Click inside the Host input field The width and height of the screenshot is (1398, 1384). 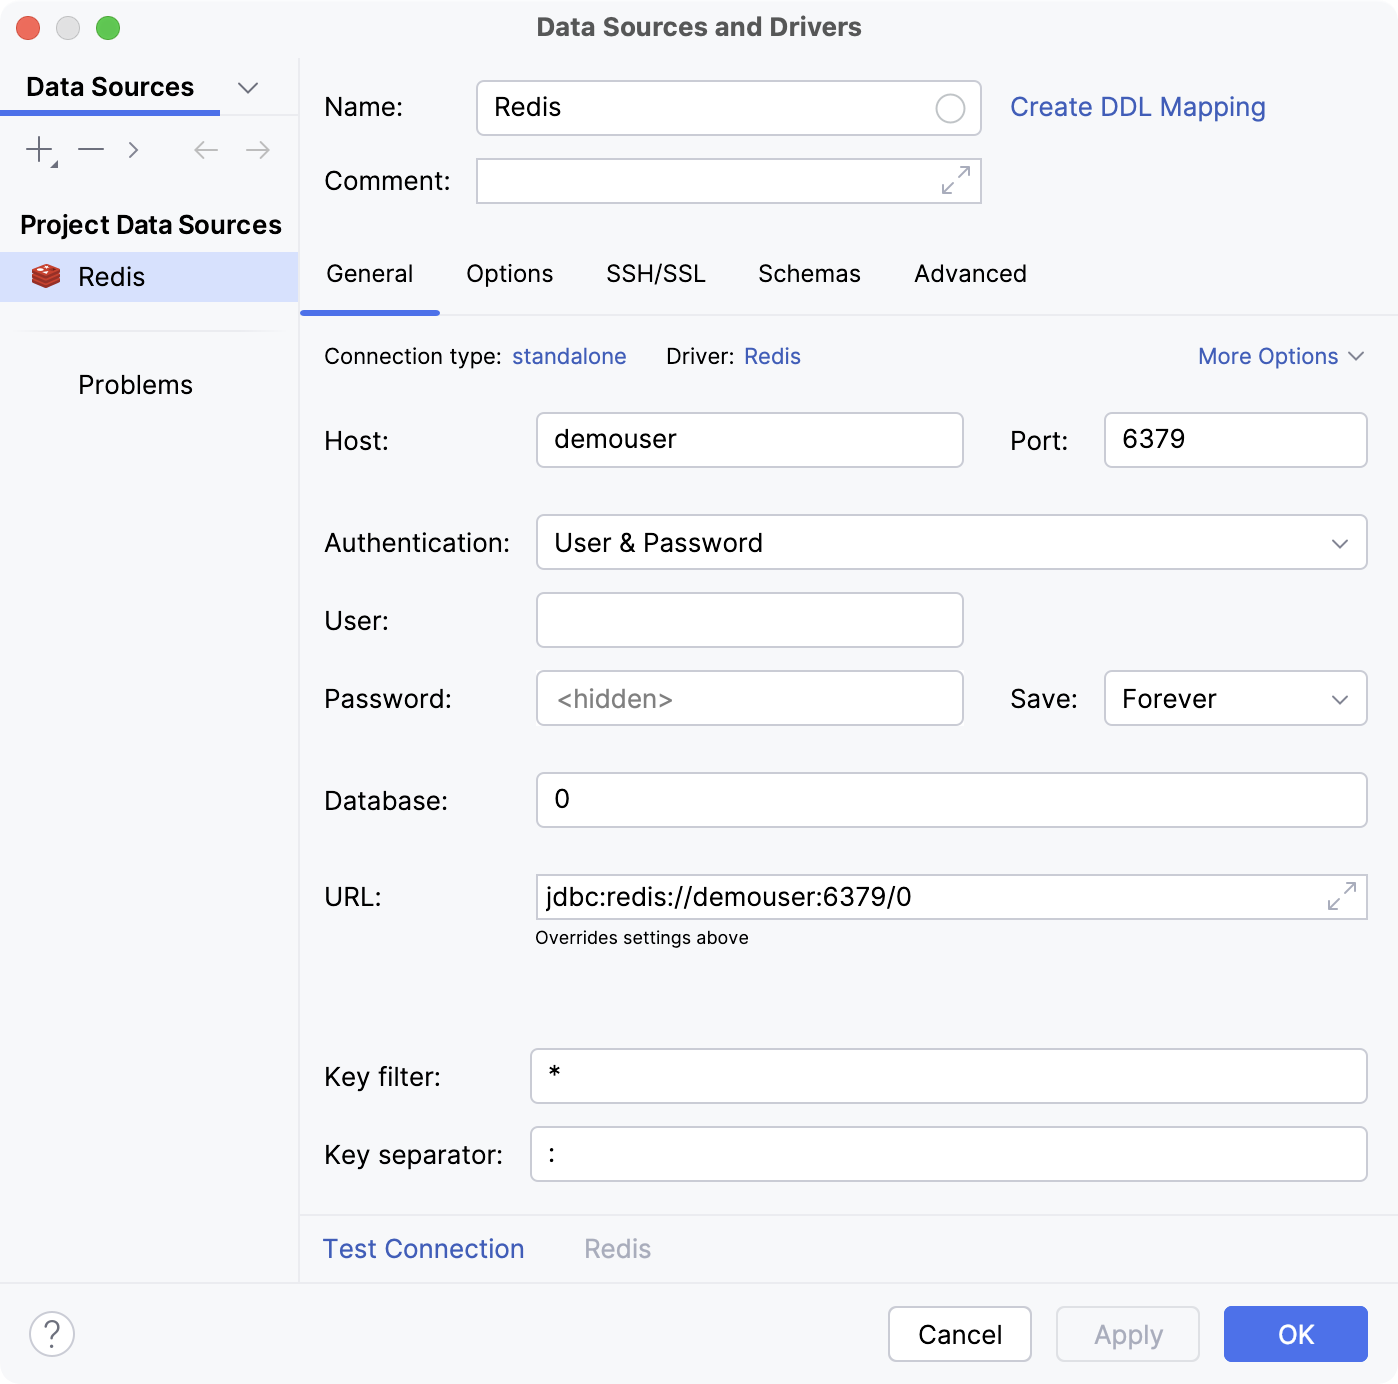[748, 440]
